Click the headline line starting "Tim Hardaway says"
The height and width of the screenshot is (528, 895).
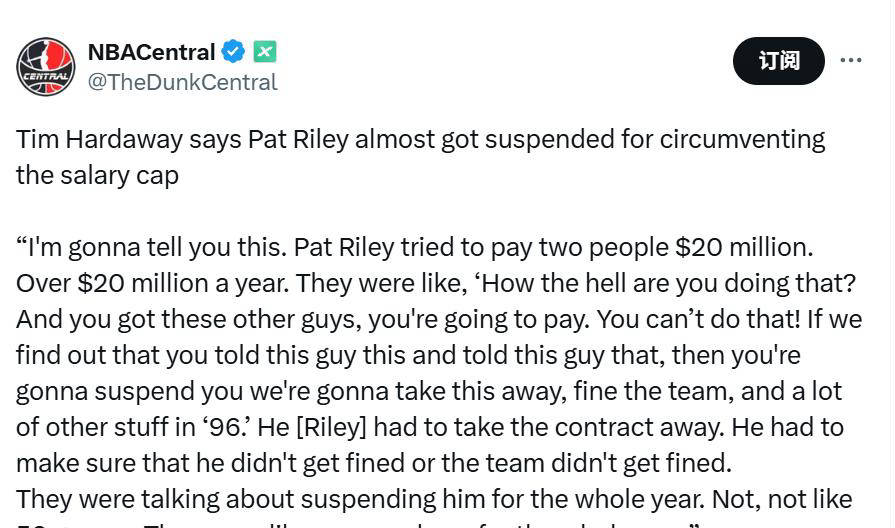pyautogui.click(x=420, y=139)
